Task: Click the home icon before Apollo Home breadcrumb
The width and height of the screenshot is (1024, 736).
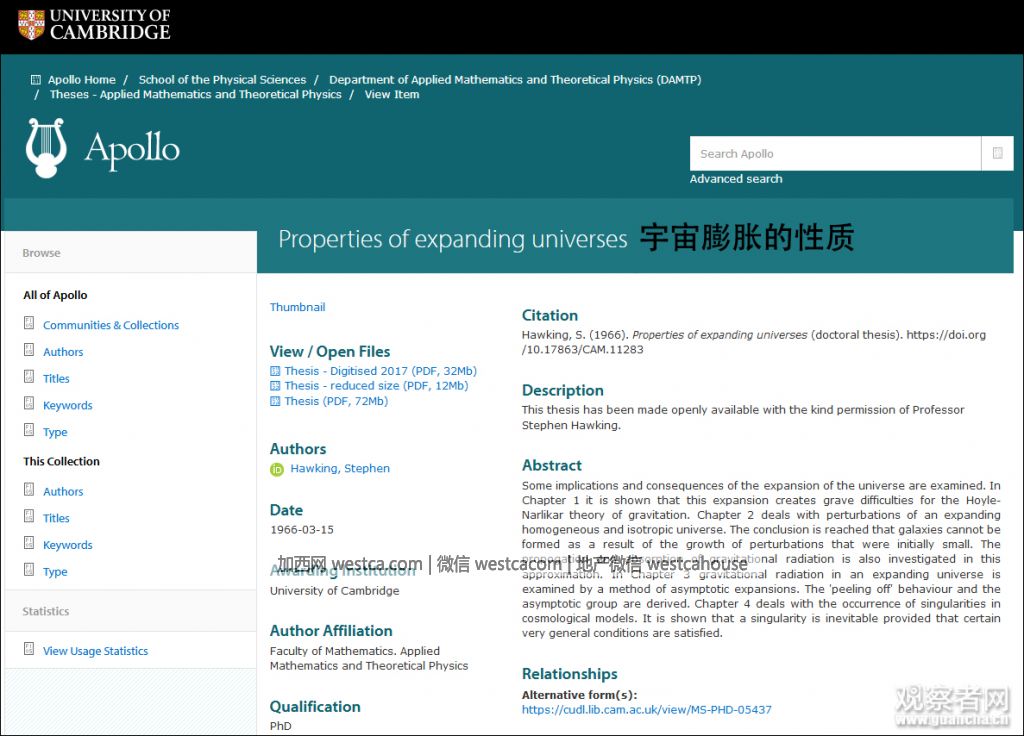Action: pyautogui.click(x=36, y=80)
